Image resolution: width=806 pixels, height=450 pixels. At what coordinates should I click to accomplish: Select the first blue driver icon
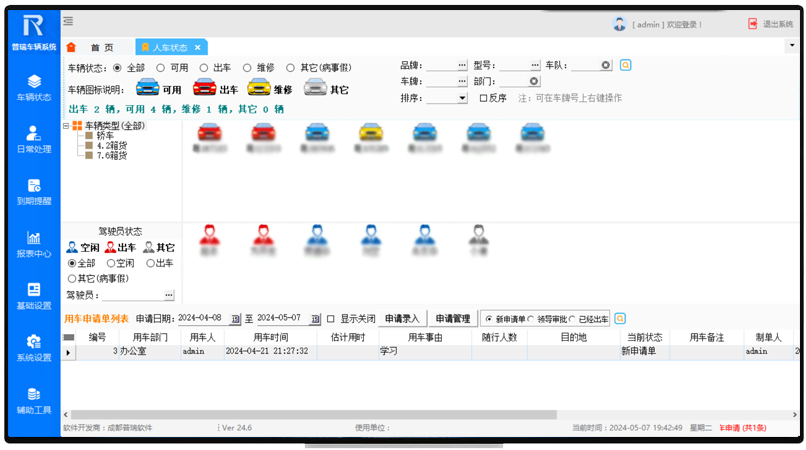[317, 235]
